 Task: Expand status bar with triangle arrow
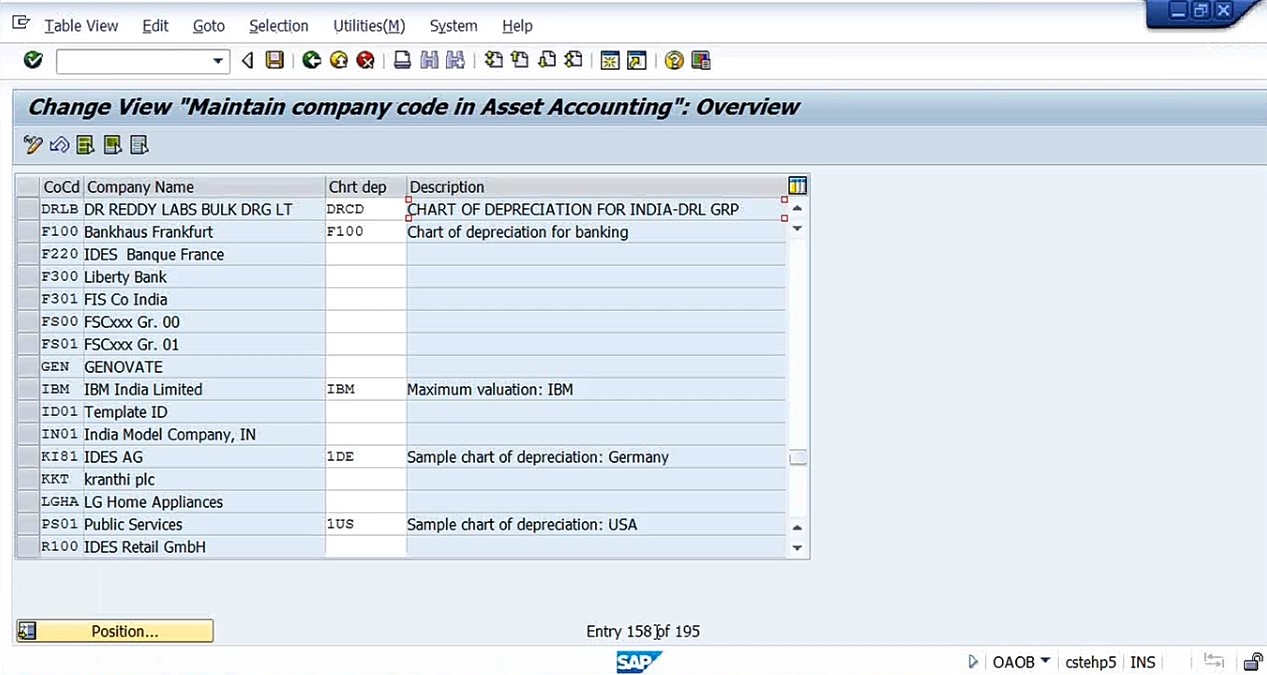pyautogui.click(x=973, y=661)
